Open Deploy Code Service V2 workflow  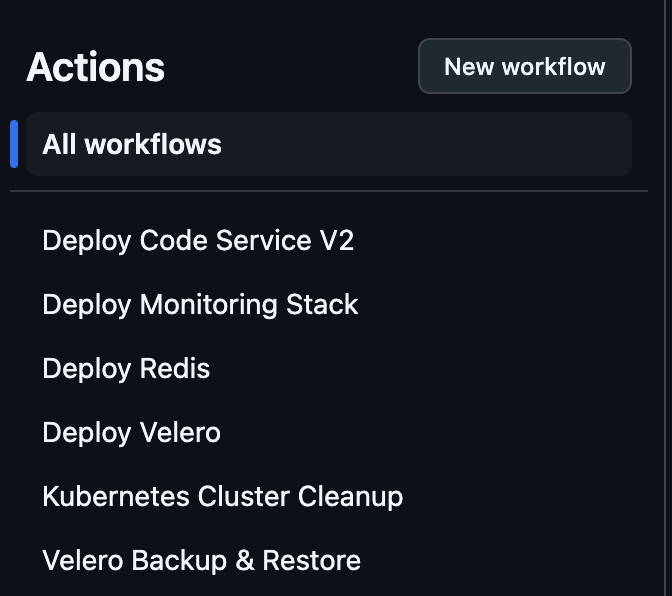pyautogui.click(x=198, y=240)
